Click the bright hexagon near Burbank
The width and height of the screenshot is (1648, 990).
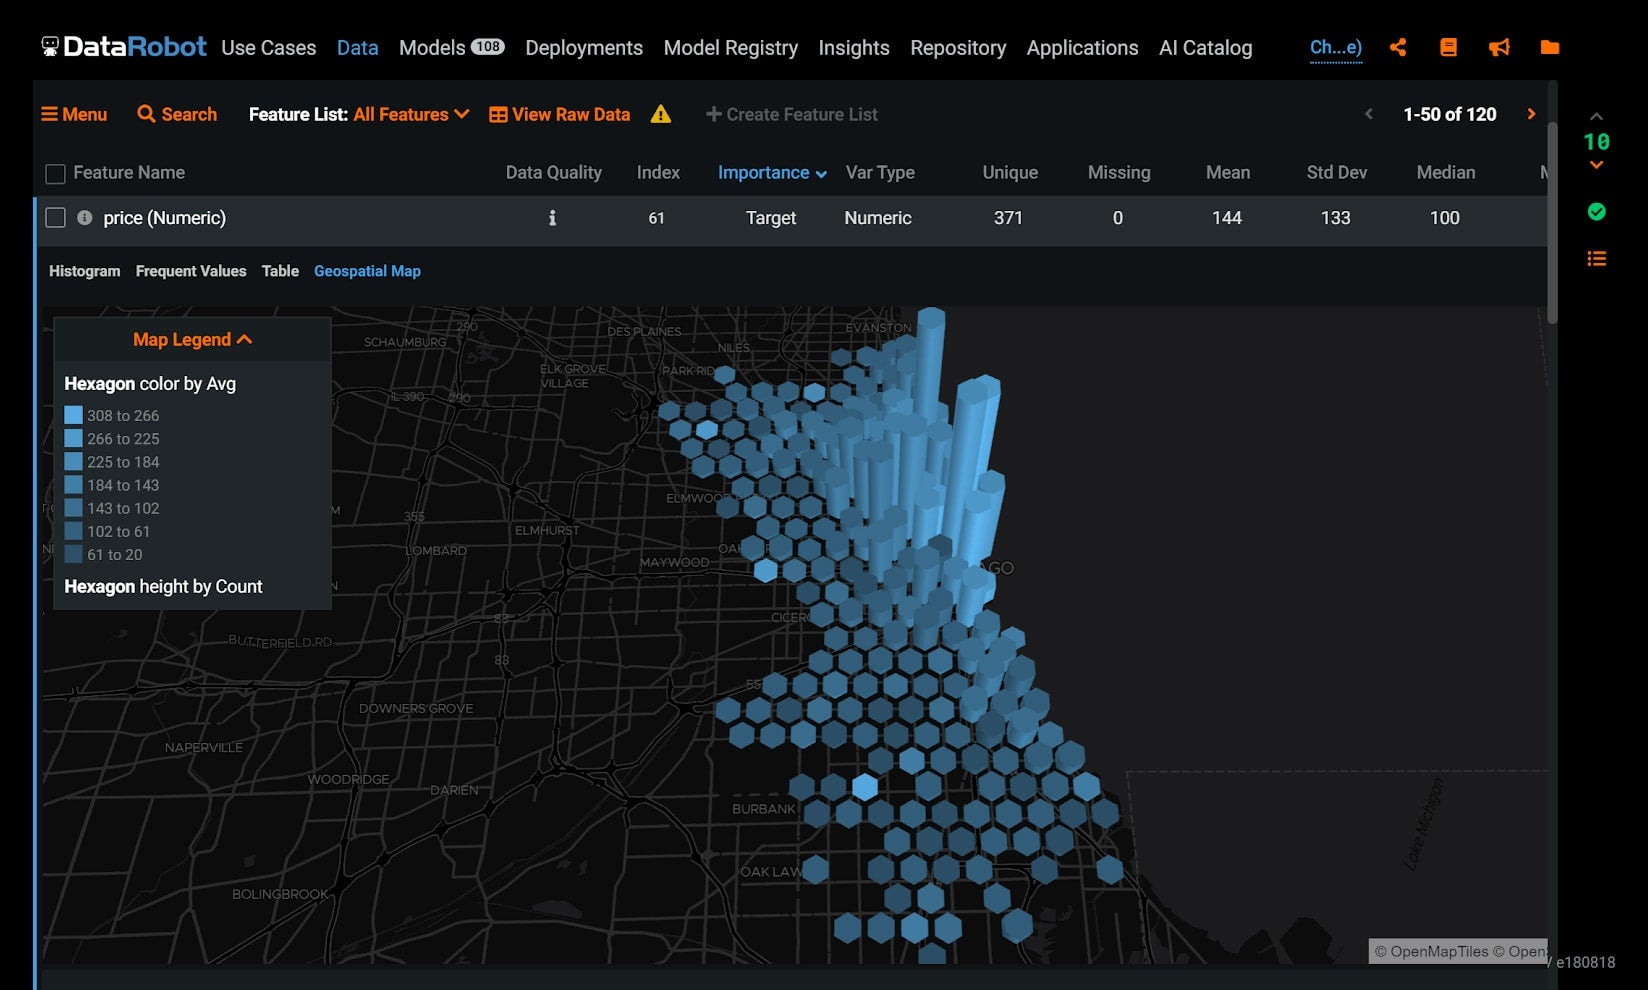pos(865,786)
